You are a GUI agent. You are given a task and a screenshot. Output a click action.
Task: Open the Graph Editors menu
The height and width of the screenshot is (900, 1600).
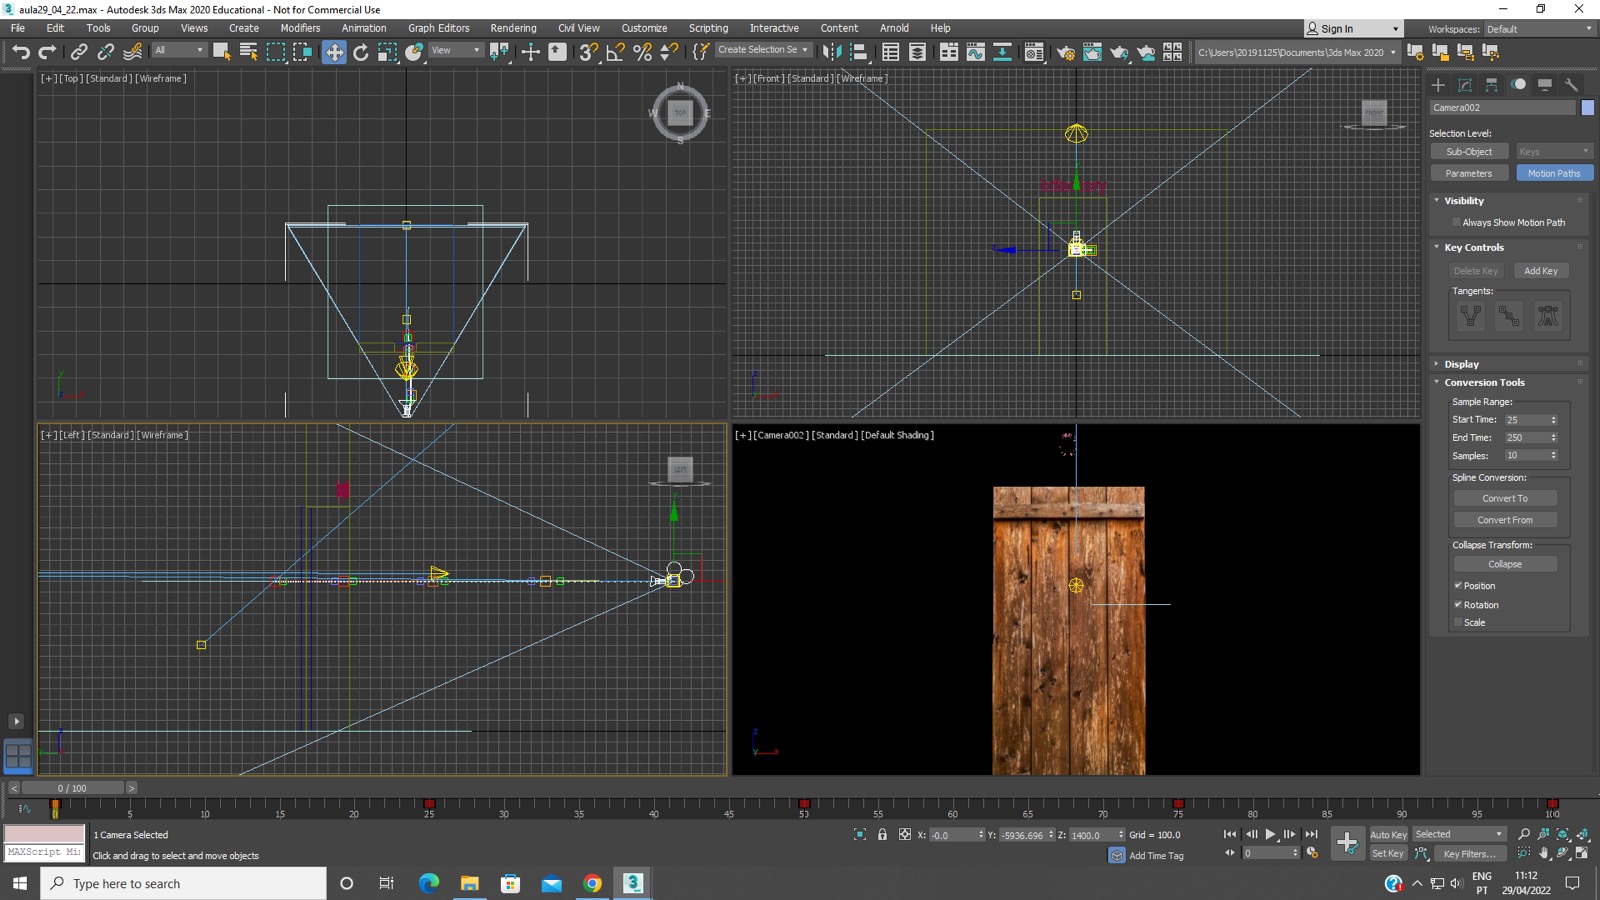click(x=438, y=28)
